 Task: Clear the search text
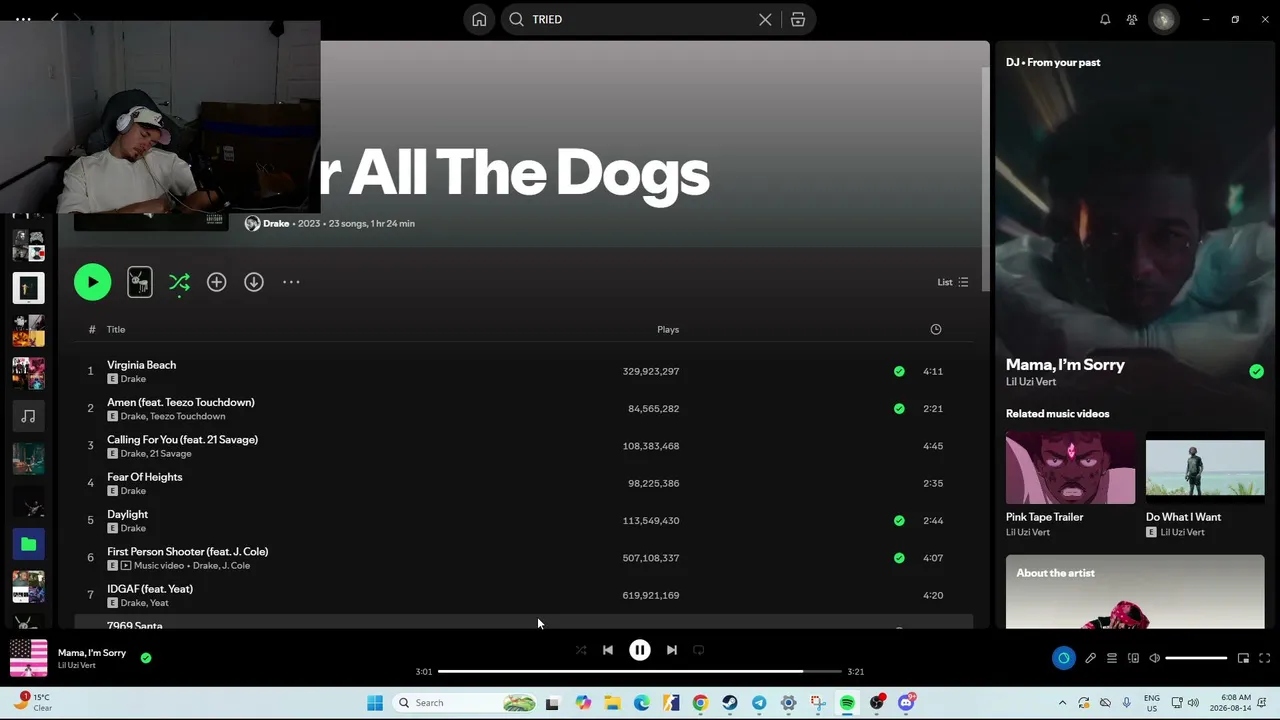pos(765,19)
